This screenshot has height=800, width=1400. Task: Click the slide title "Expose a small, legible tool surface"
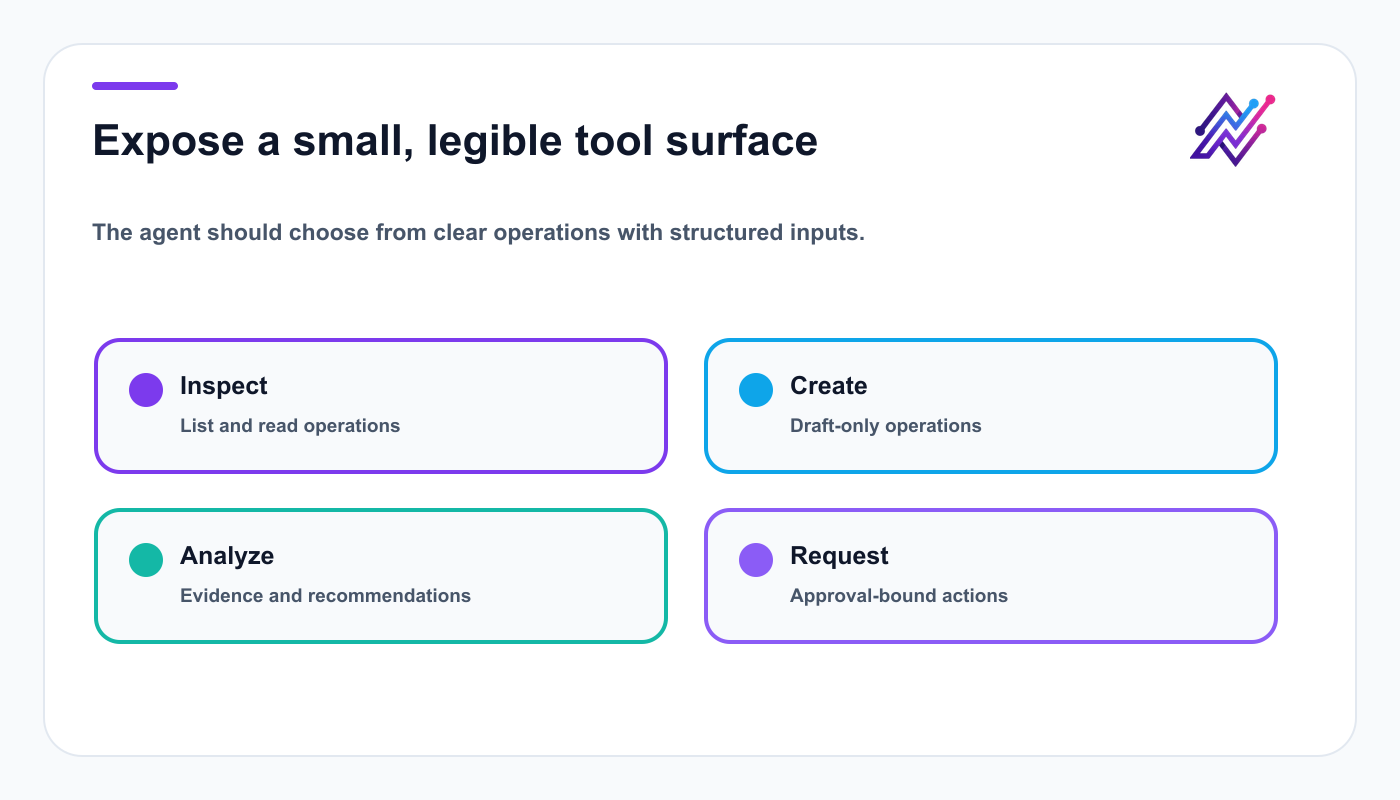pyautogui.click(x=455, y=141)
